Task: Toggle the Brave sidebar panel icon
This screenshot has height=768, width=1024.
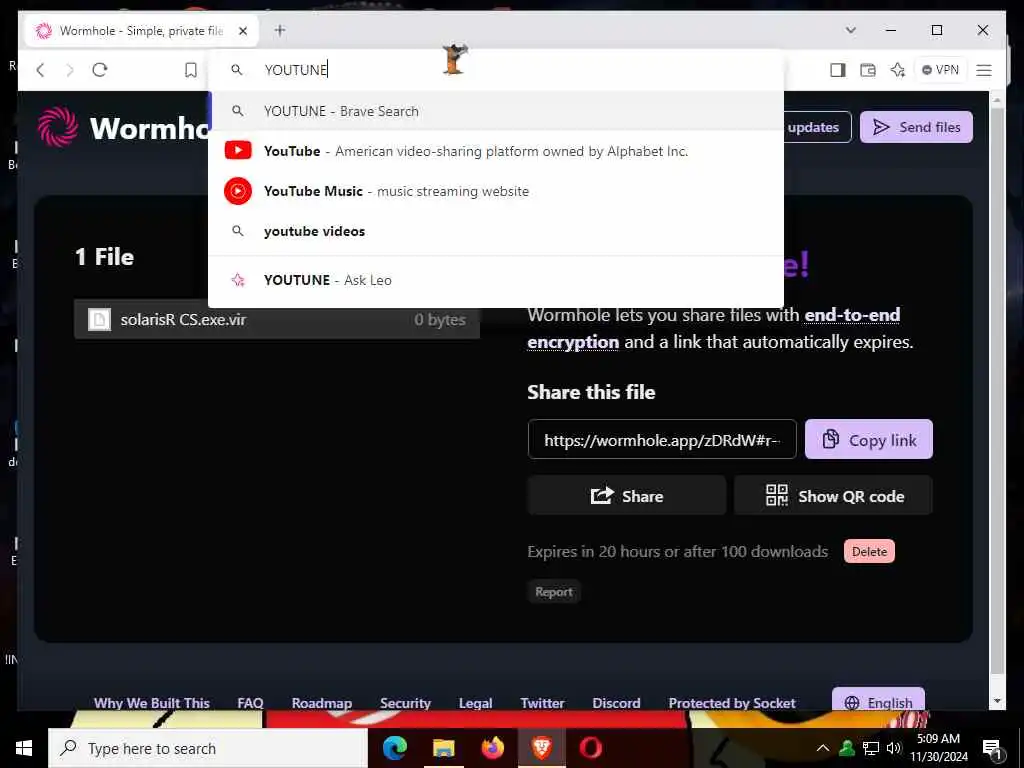Action: [x=838, y=70]
